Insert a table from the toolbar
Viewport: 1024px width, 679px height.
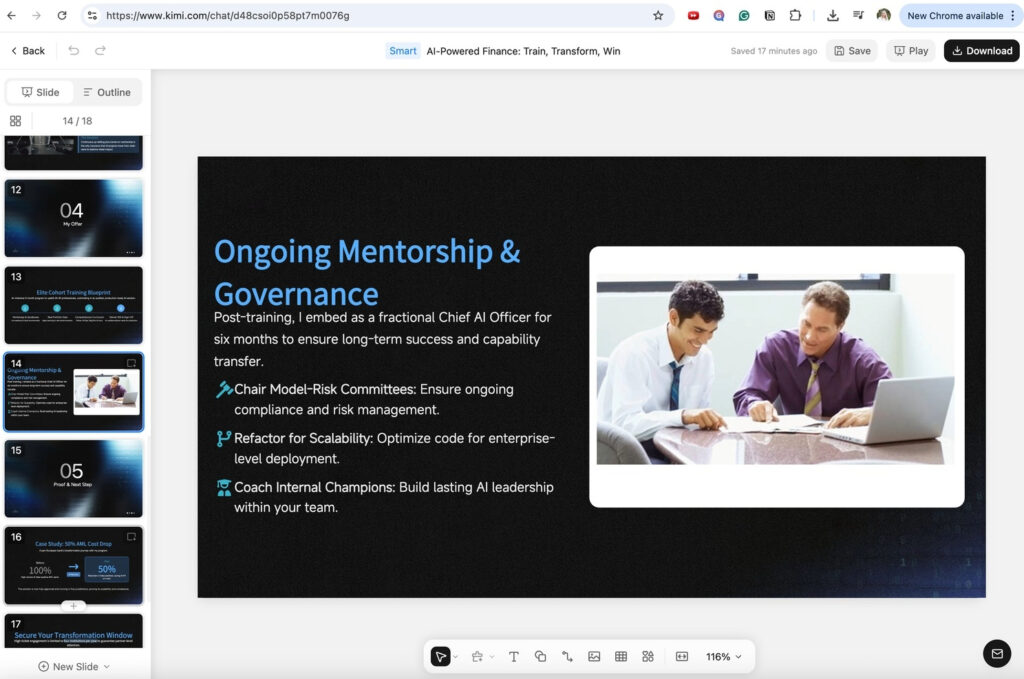pyautogui.click(x=621, y=656)
